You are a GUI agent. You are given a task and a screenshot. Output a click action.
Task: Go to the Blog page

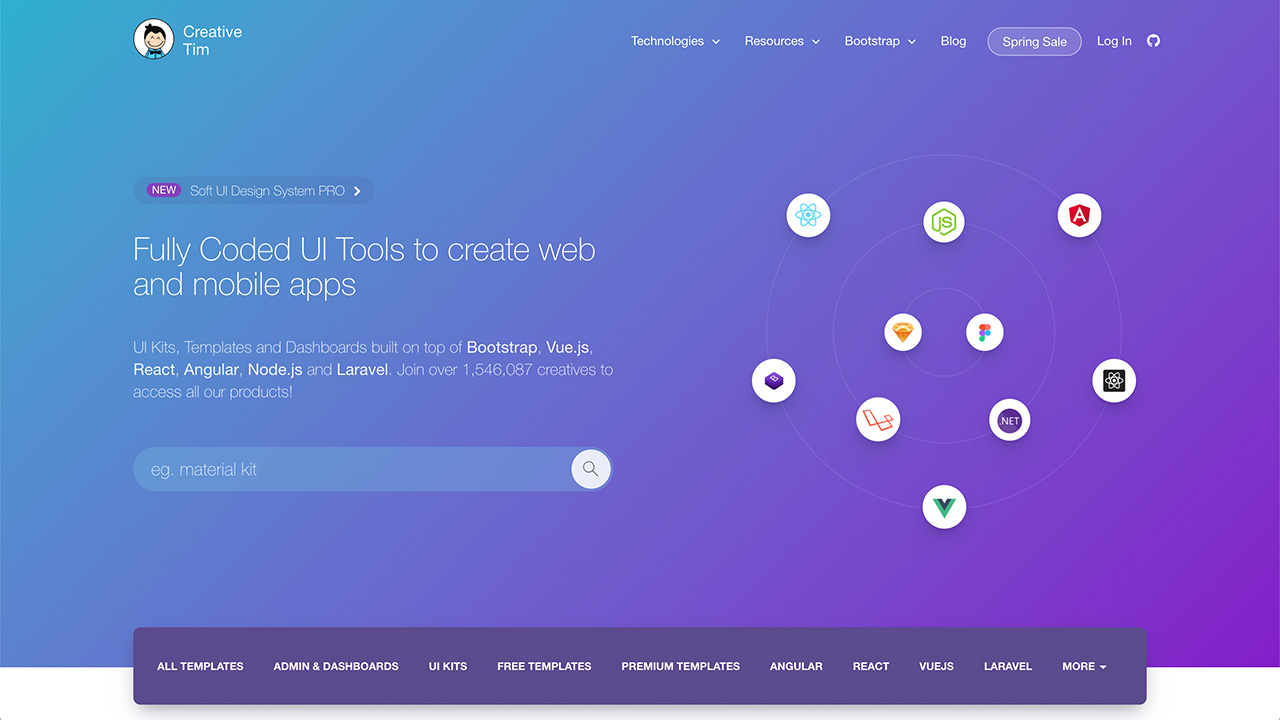[953, 41]
